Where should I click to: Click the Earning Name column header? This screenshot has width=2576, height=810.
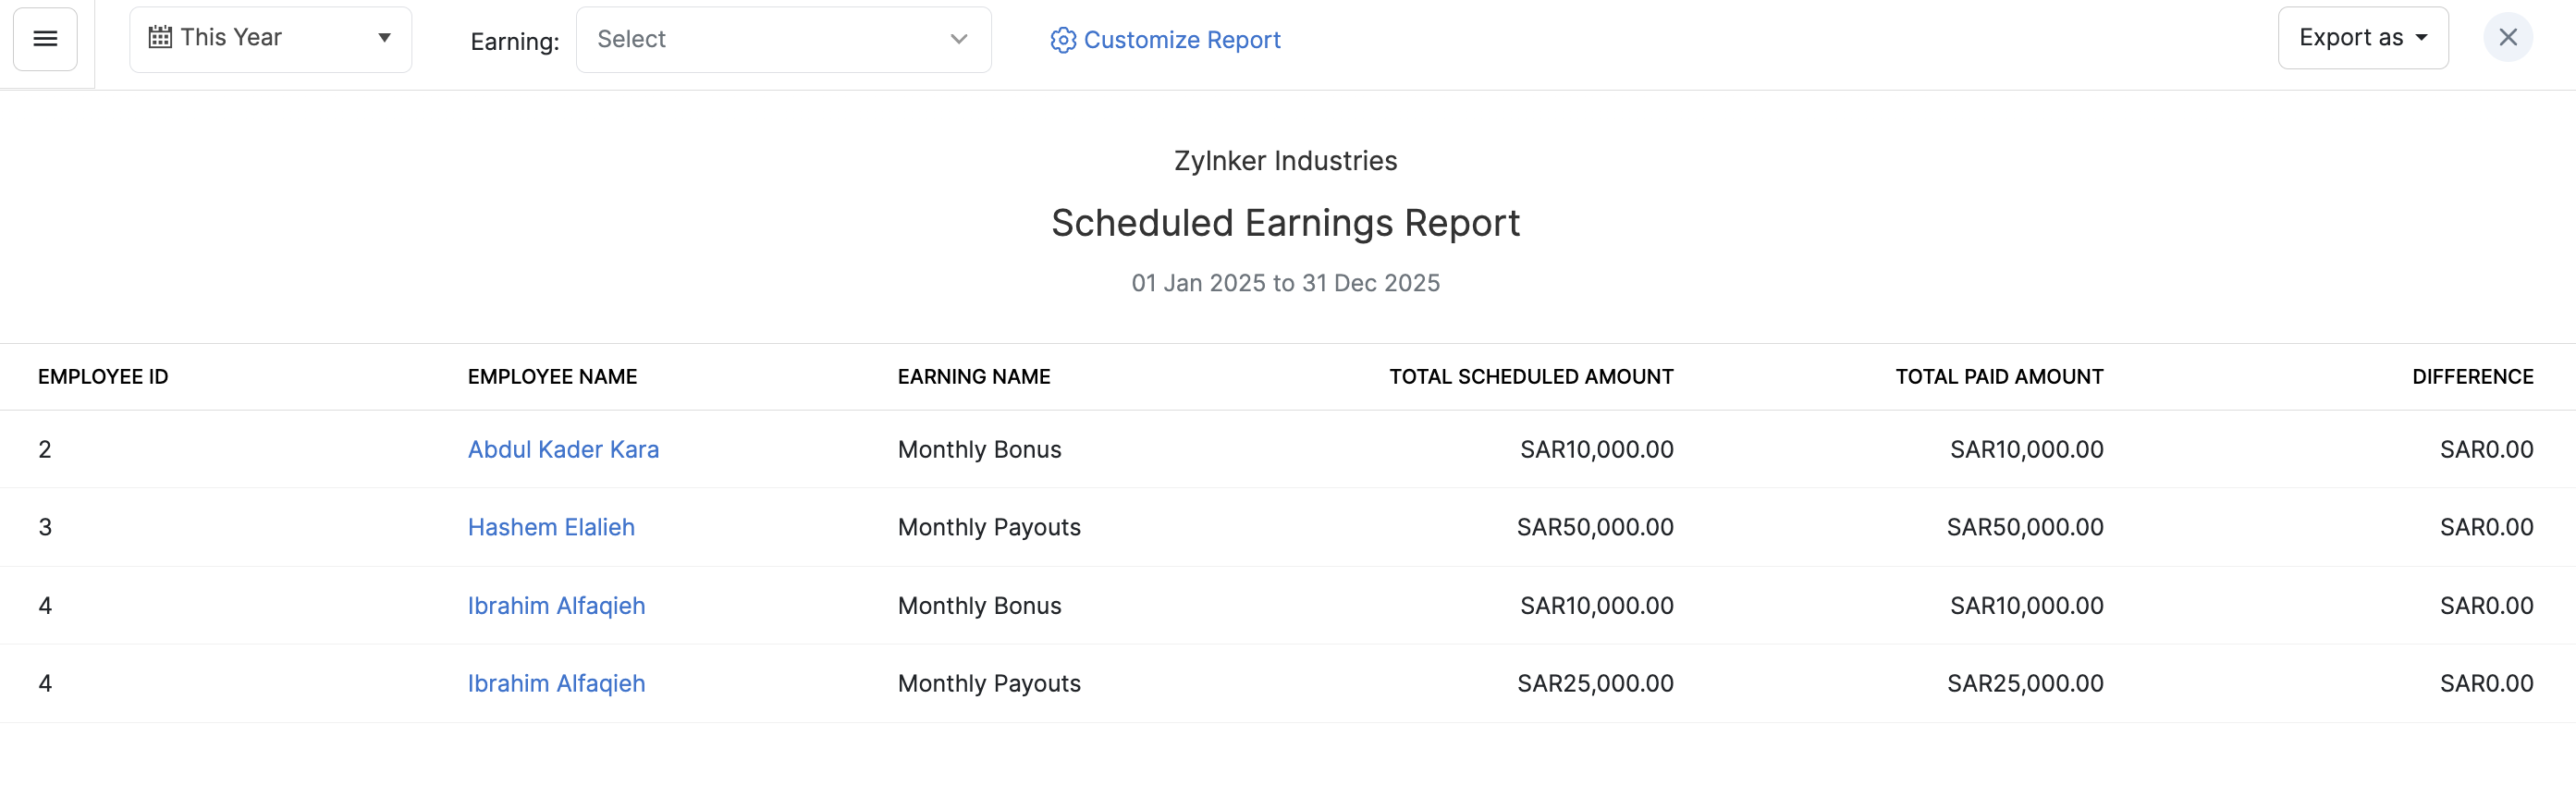pyautogui.click(x=973, y=377)
